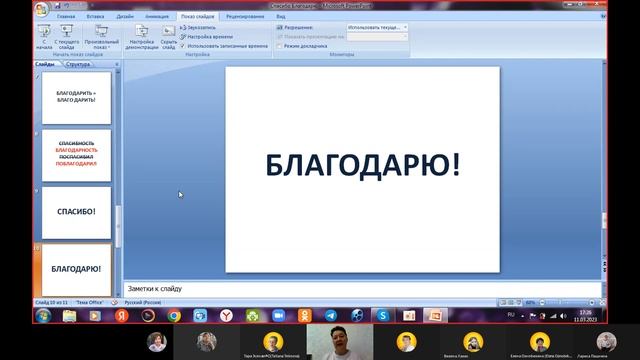The image size is (640, 360).
Task: Close the slides pane with X button
Action: 117,64
